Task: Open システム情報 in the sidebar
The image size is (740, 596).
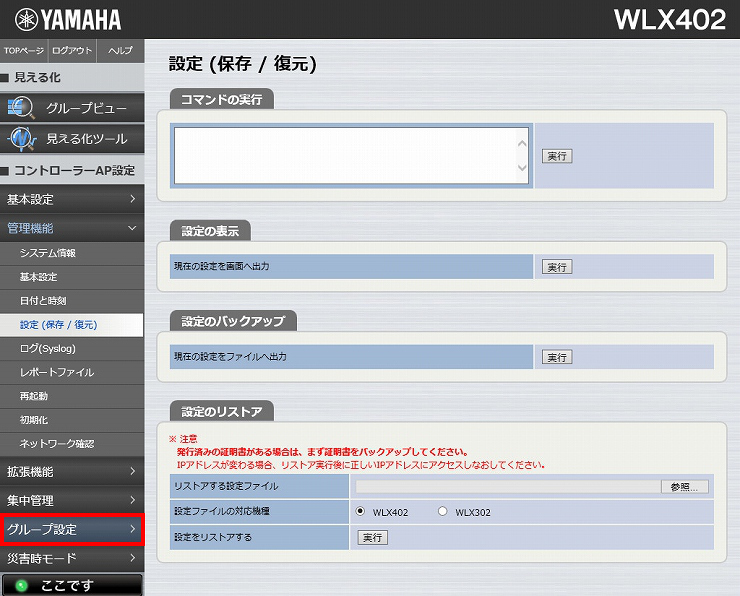Action: point(72,253)
